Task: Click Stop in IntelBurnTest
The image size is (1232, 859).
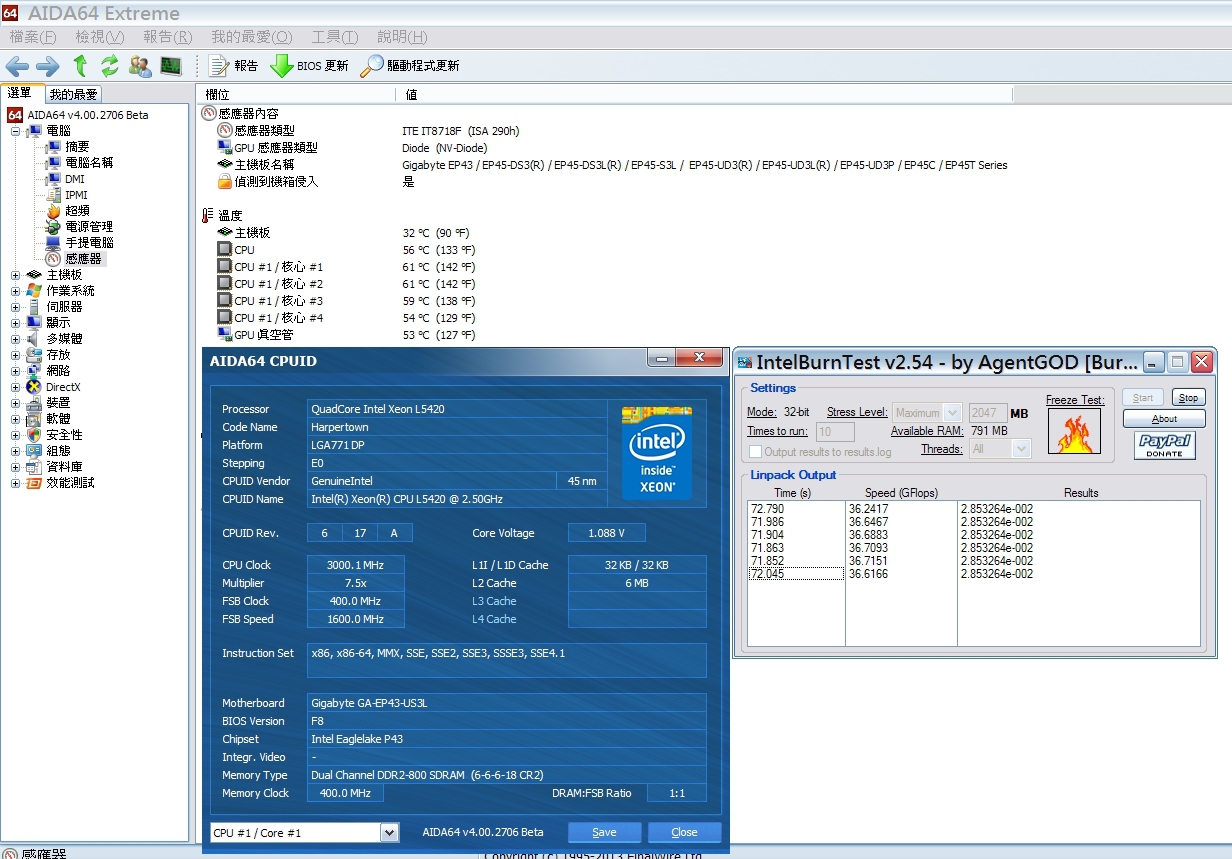Action: pyautogui.click(x=1187, y=397)
